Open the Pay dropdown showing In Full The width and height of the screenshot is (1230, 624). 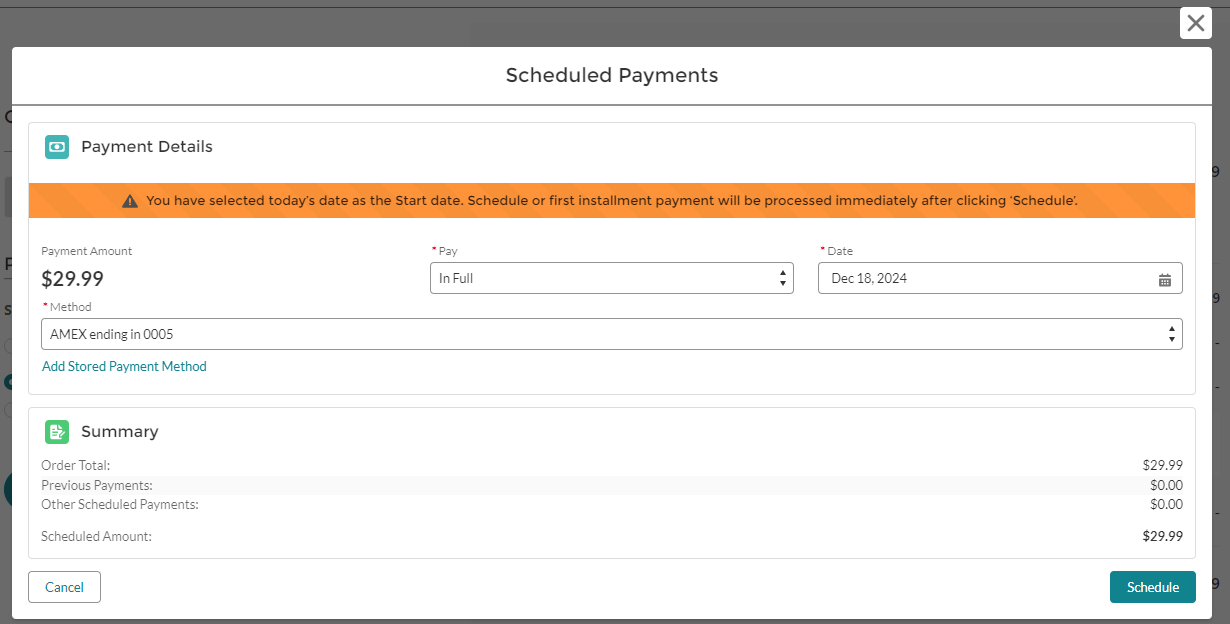click(611, 278)
